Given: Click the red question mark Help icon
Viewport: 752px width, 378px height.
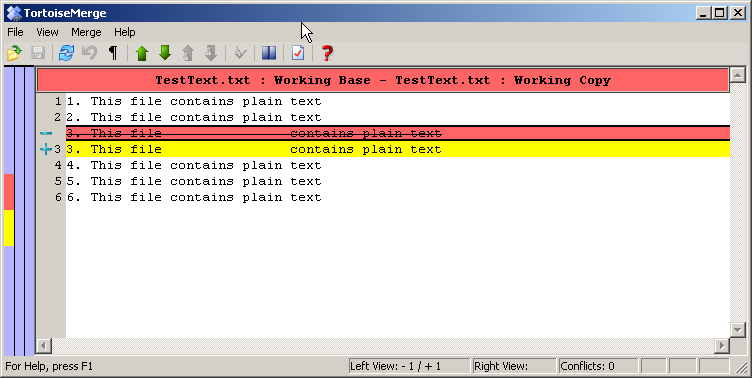Looking at the screenshot, I should 327,53.
